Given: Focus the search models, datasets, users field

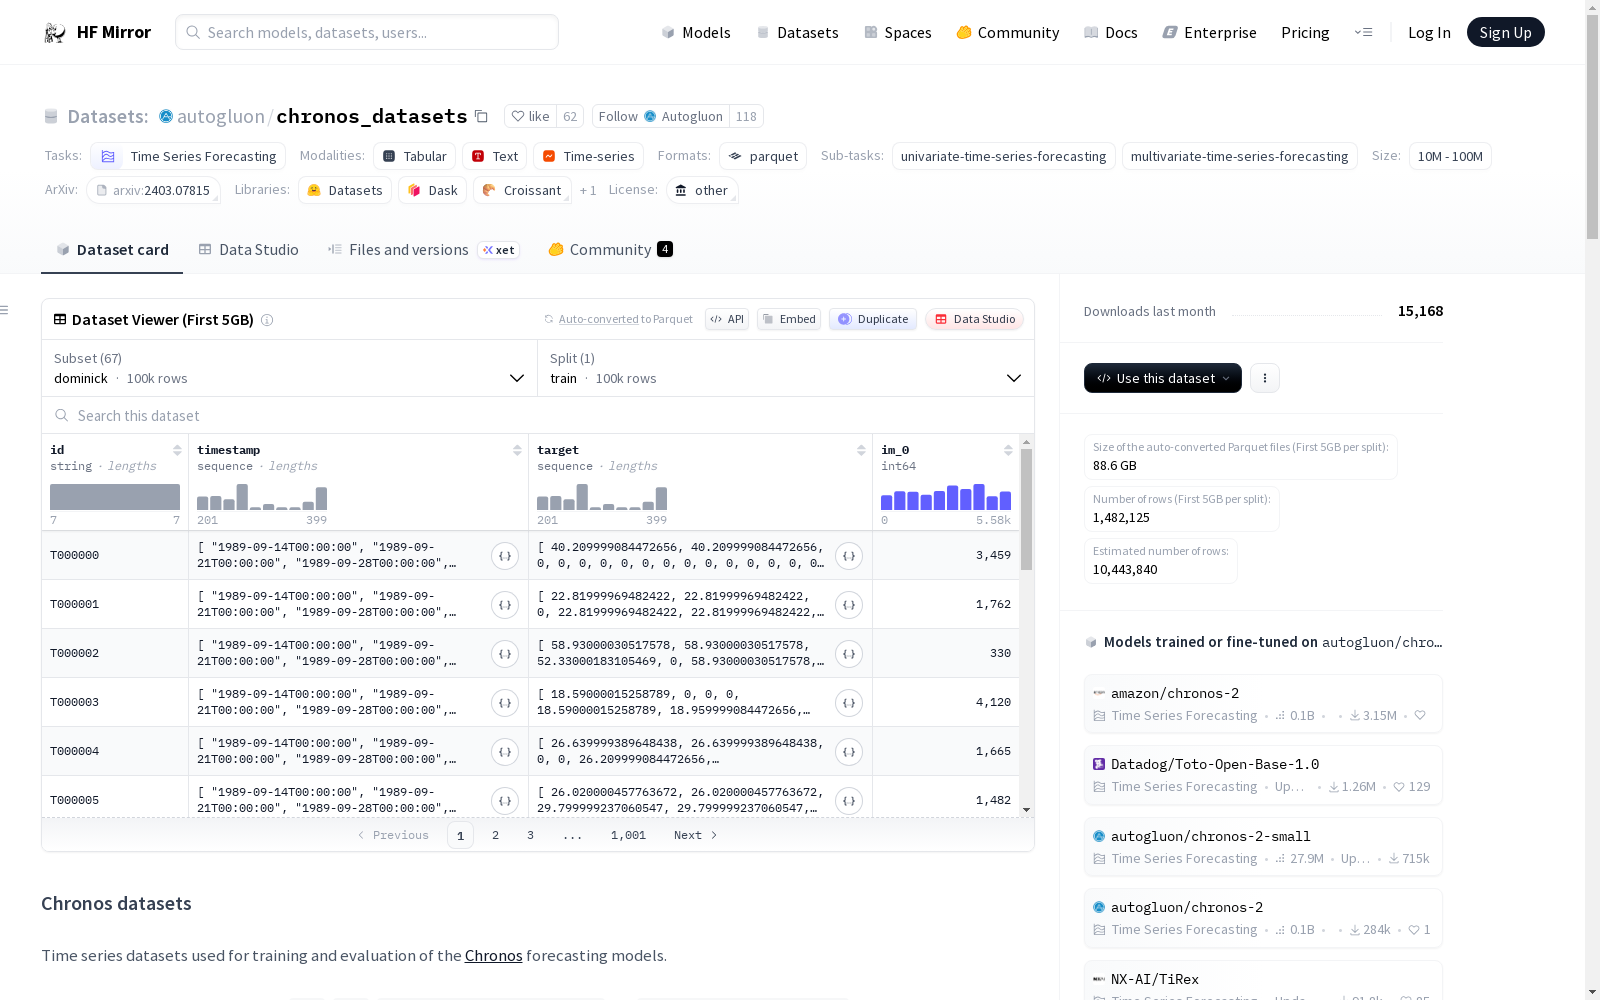Looking at the screenshot, I should [367, 32].
